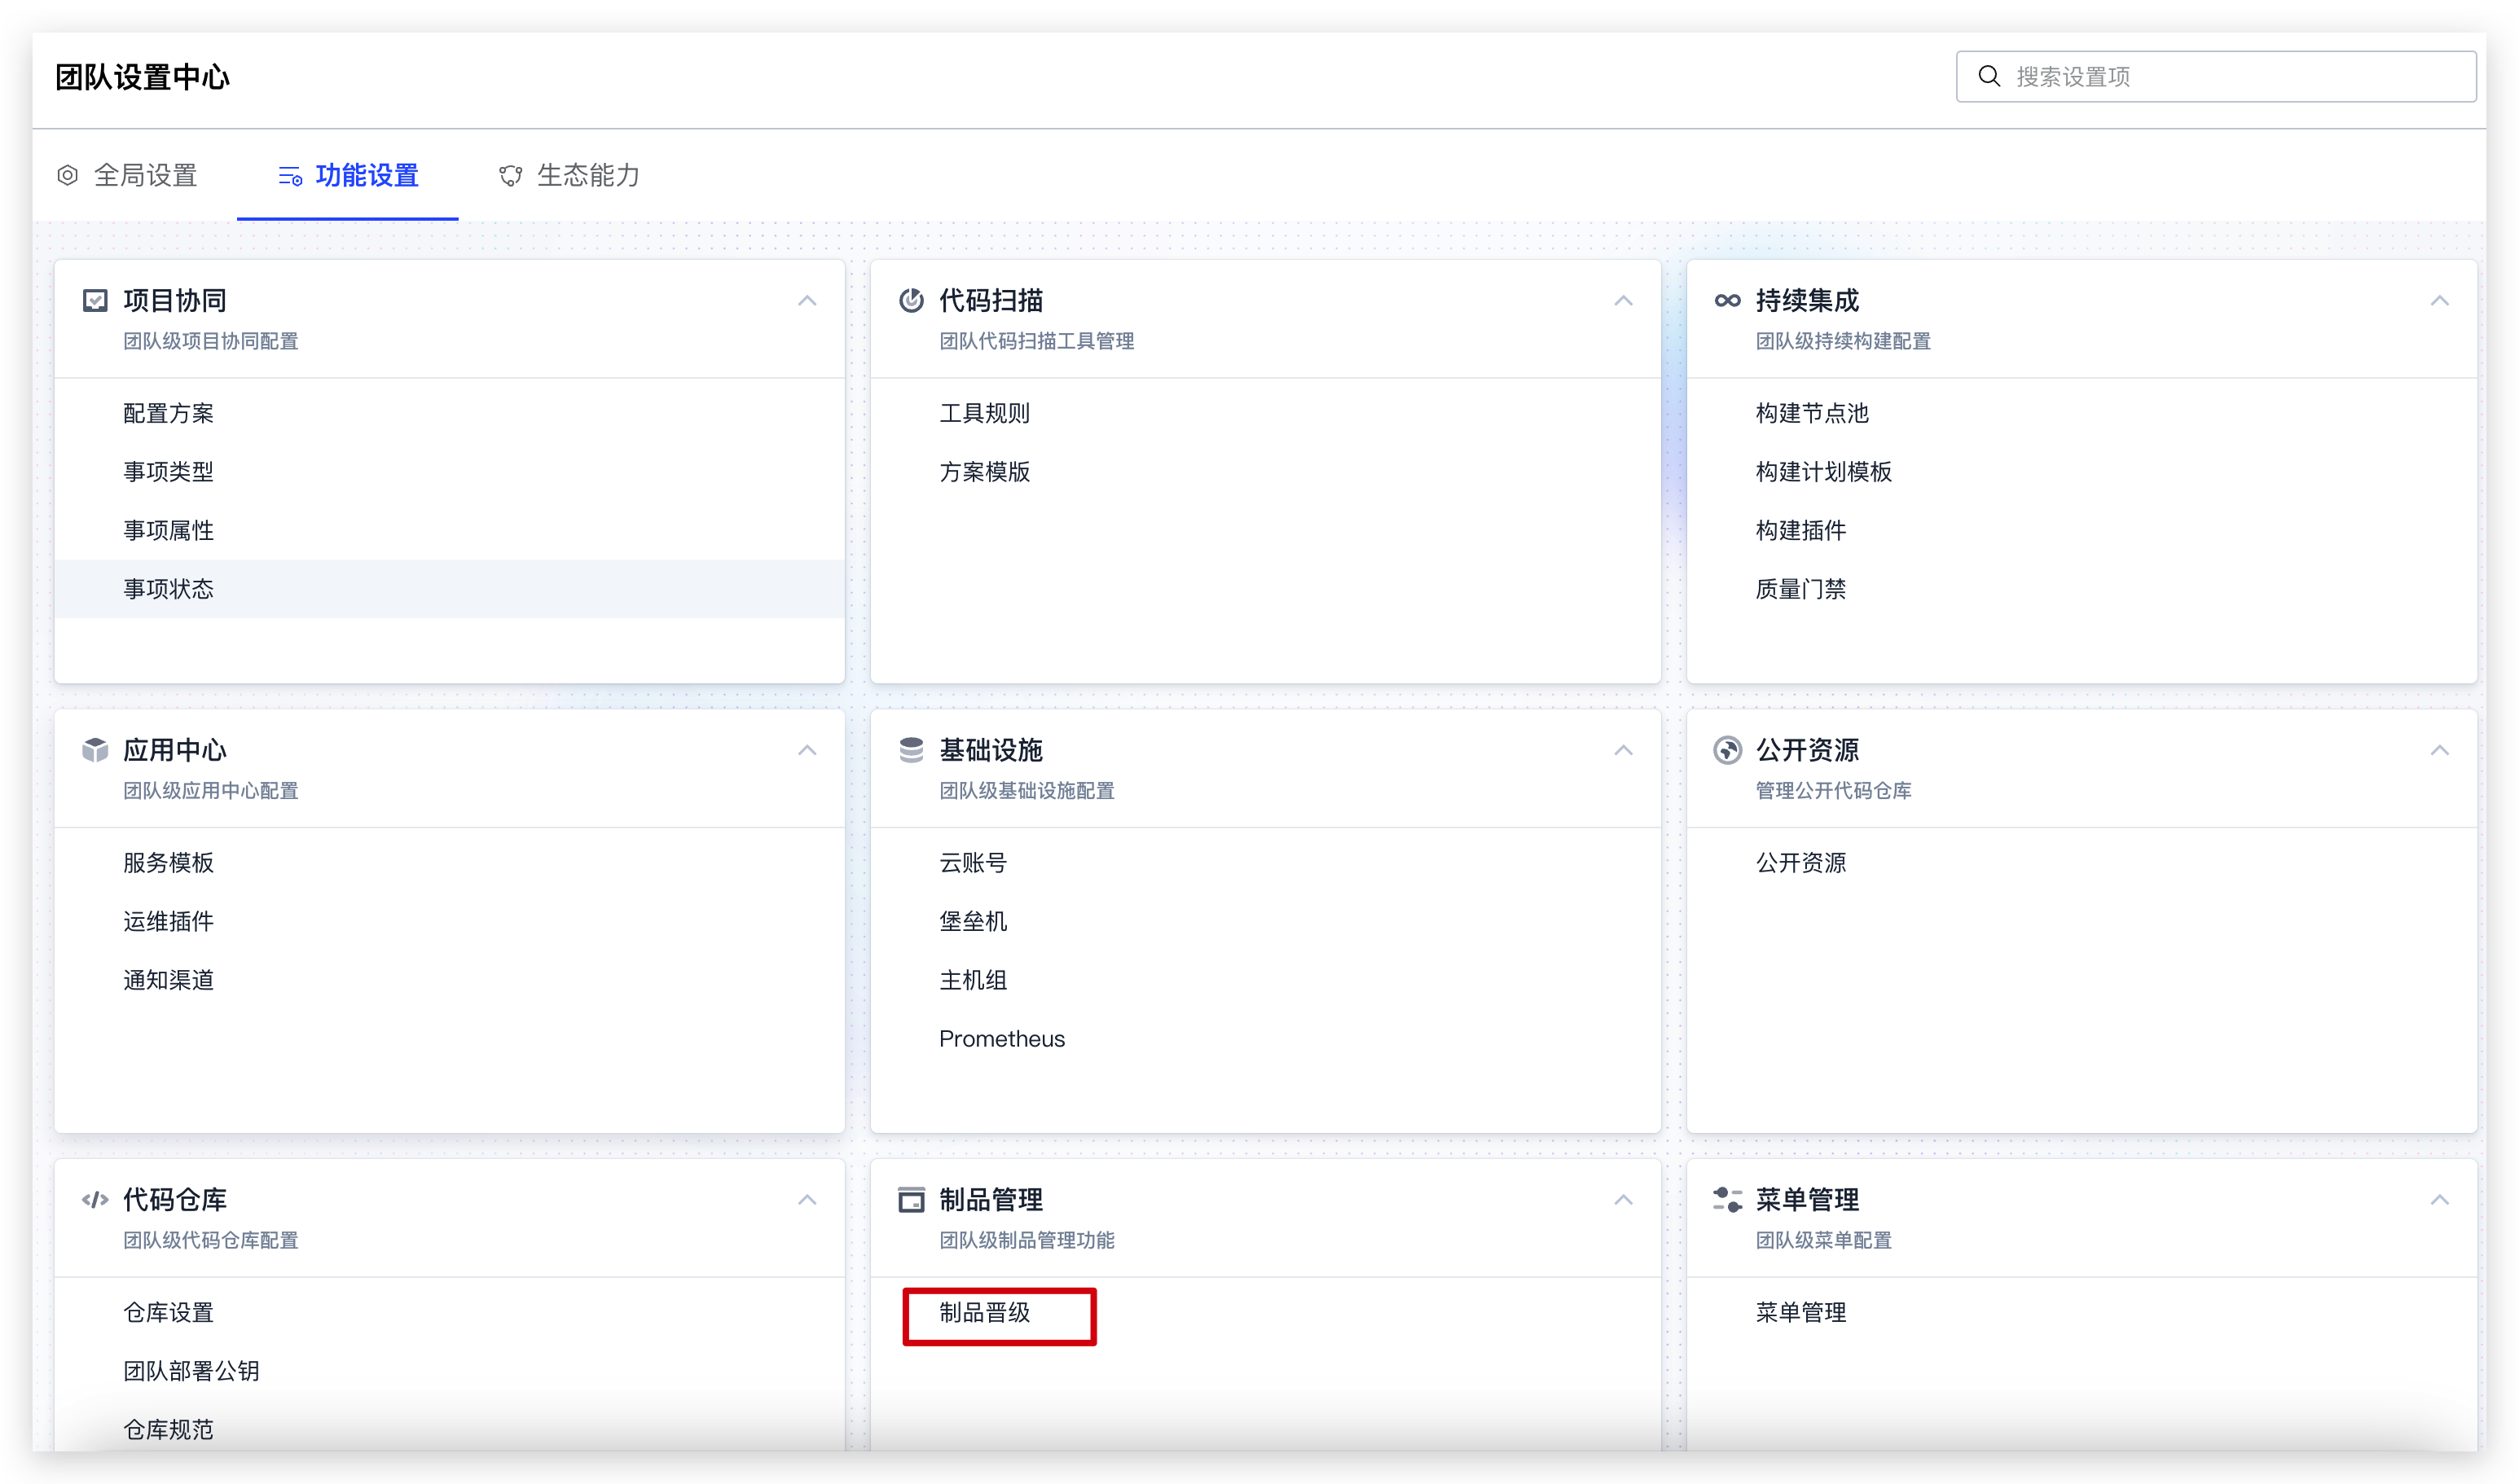Collapse the 项目协同 card
Viewport: 2519px width, 1484px height.
pos(807,301)
